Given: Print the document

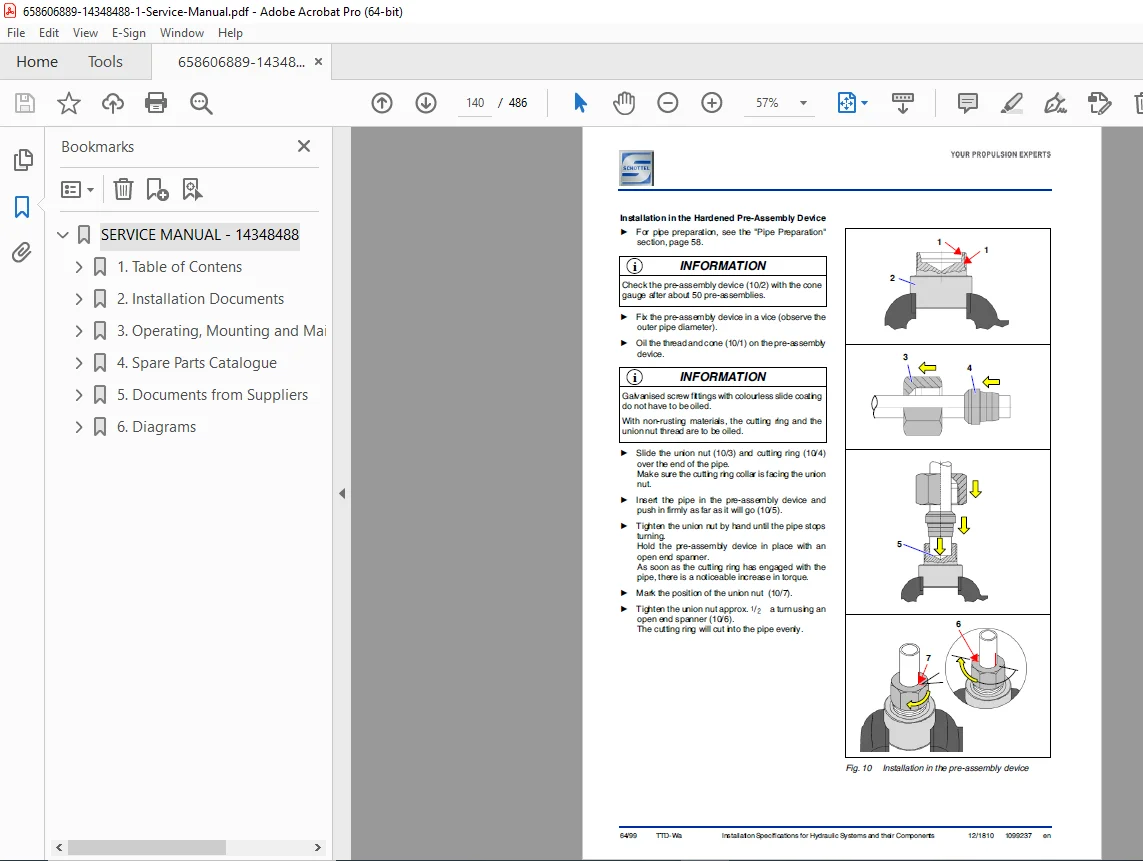Looking at the screenshot, I should tap(156, 103).
